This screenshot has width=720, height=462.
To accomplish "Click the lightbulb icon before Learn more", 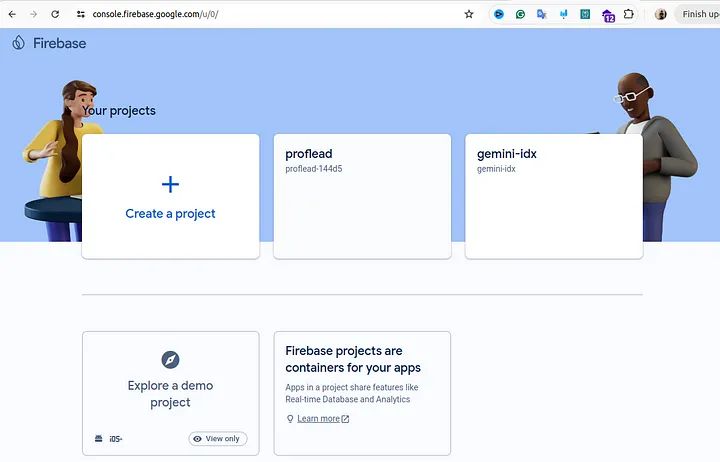I will (x=290, y=419).
